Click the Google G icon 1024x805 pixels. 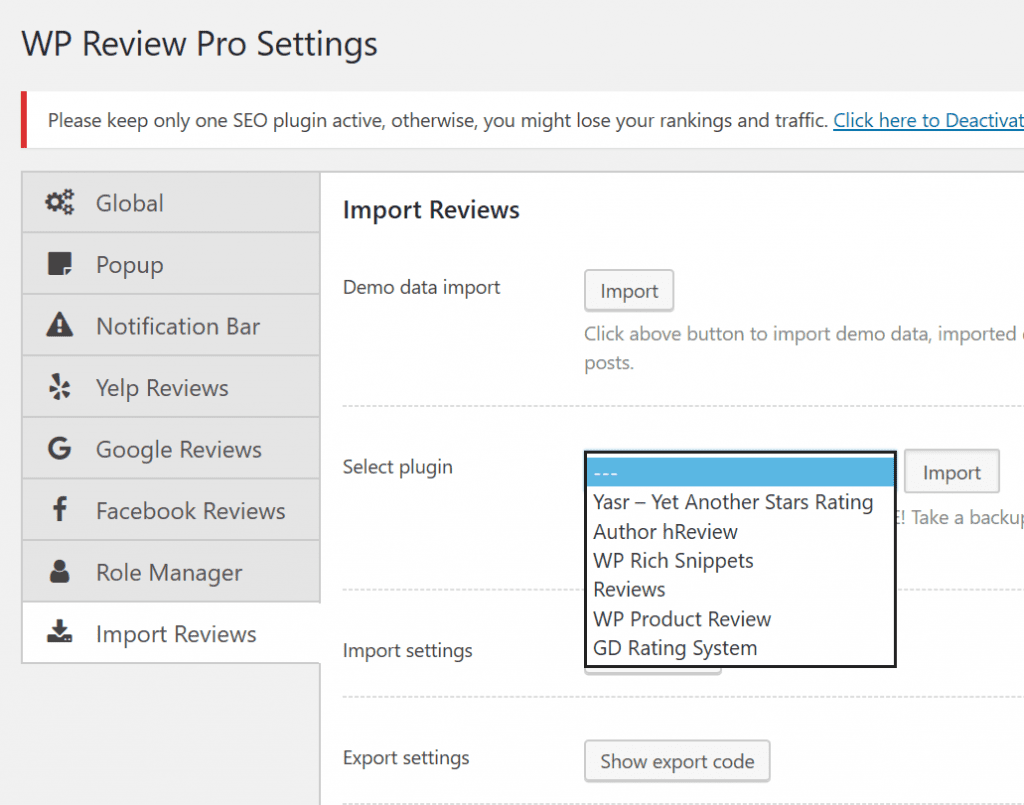coord(59,448)
